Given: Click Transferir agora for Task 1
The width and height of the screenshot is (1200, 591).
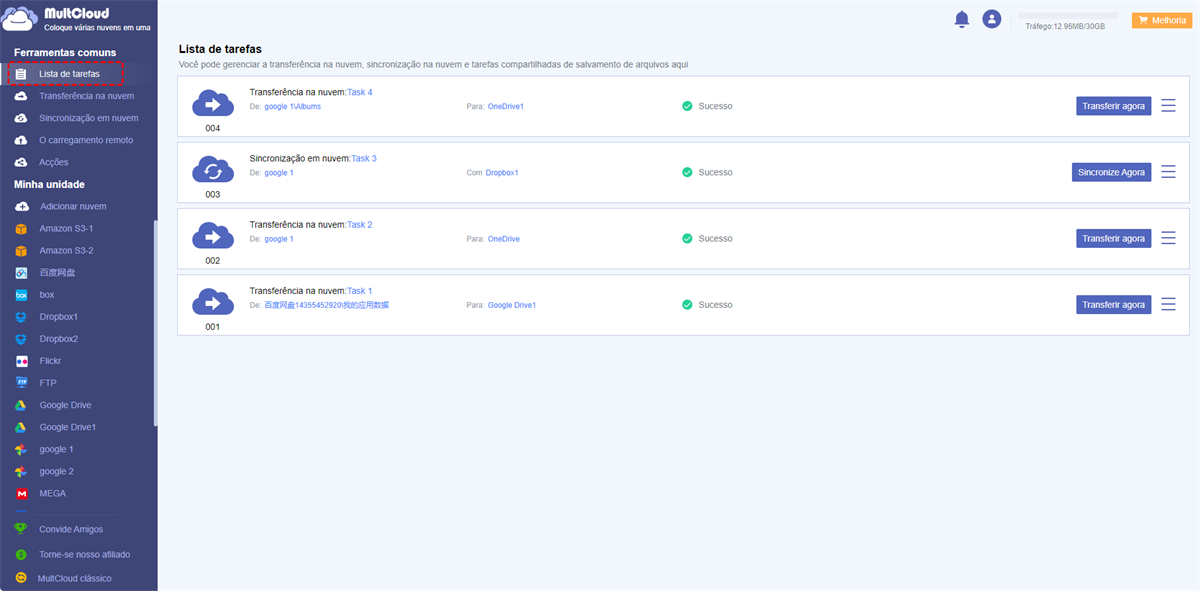Looking at the screenshot, I should [x=1113, y=304].
